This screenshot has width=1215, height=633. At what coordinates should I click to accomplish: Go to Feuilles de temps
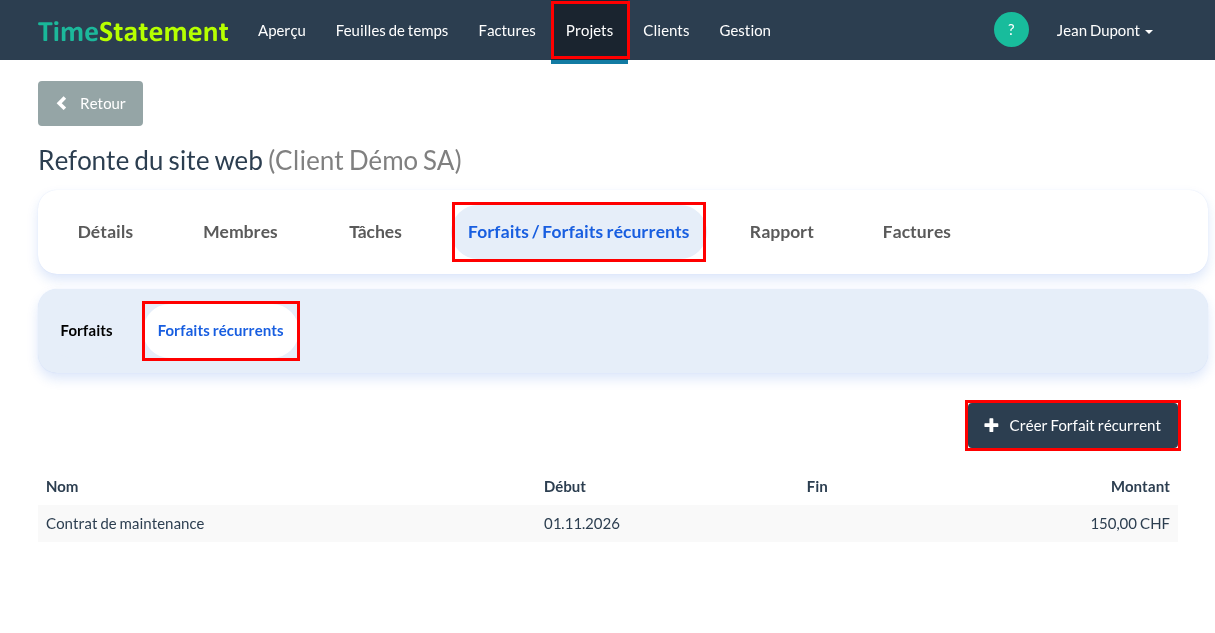[x=392, y=31]
